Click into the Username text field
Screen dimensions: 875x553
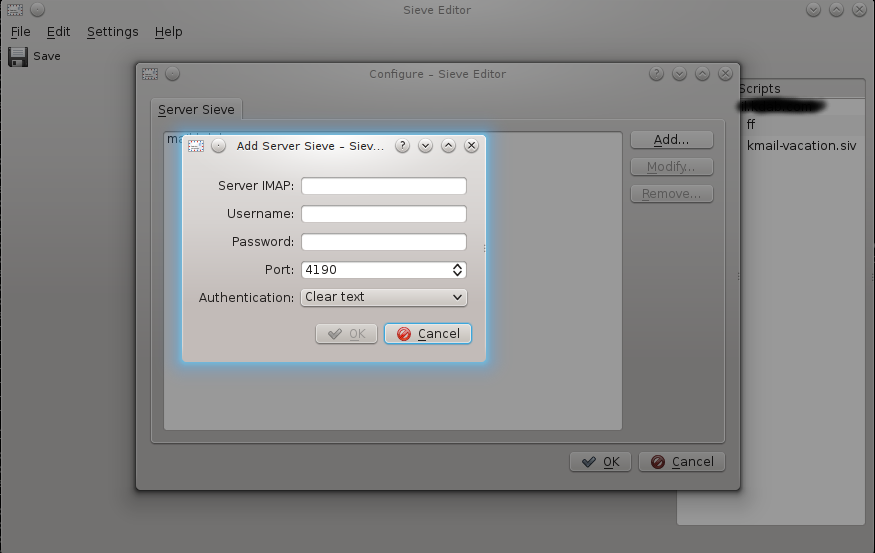point(384,214)
